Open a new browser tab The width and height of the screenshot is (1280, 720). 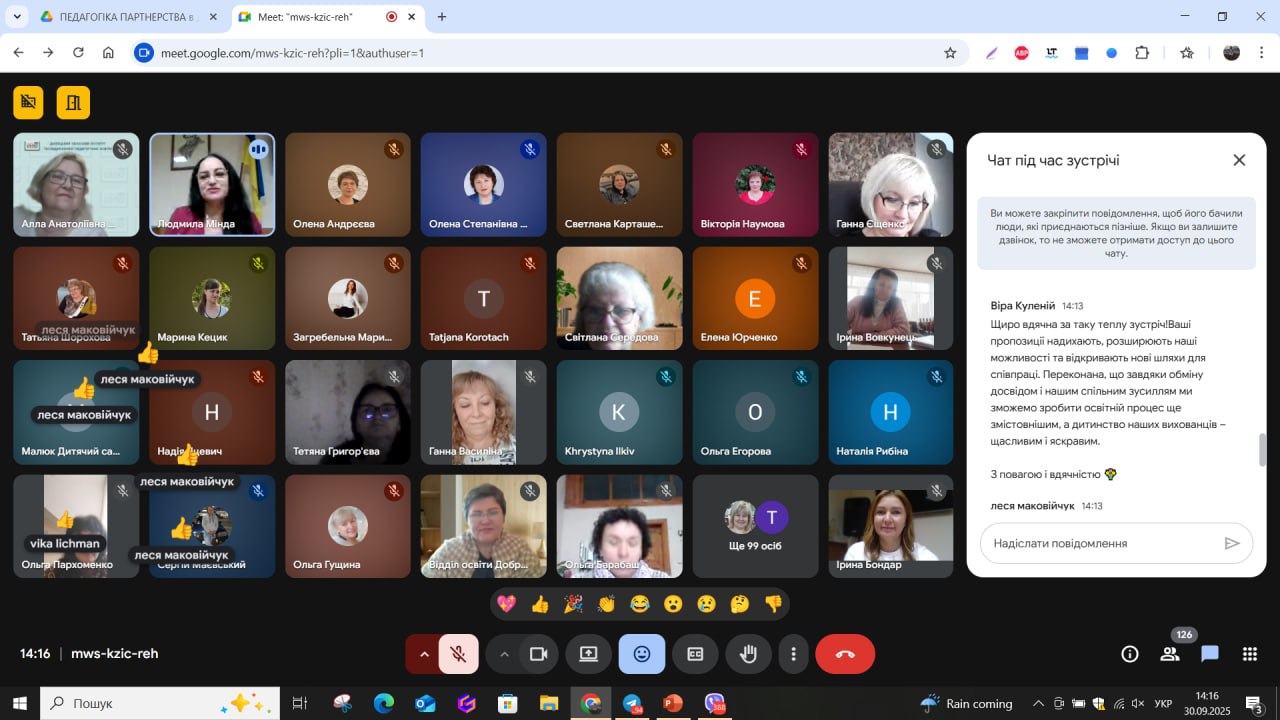tap(442, 17)
